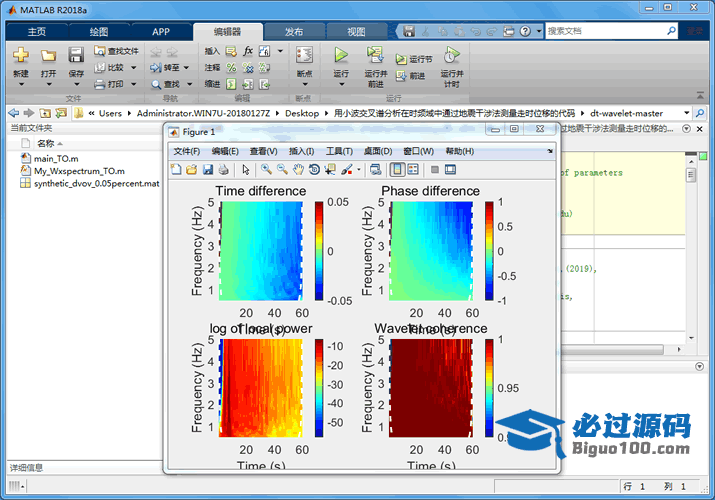Click the folder-up icon in the address bar
The height and width of the screenshot is (500, 715).
45,113
